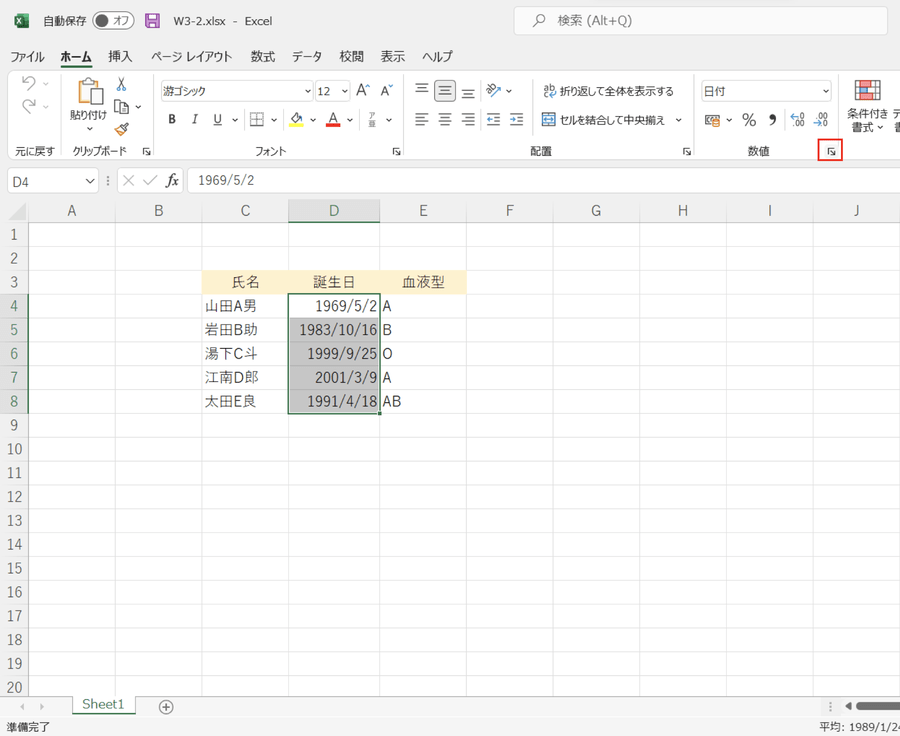Toggle underline formatting

point(218,120)
